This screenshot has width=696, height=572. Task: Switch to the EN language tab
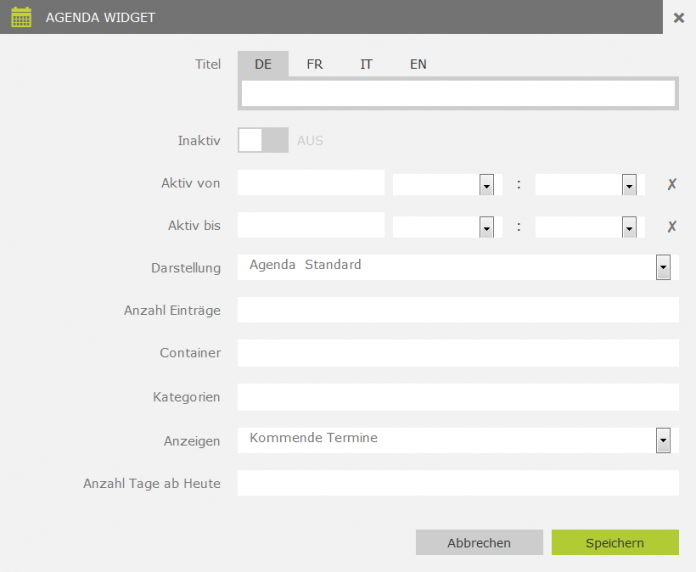coord(418,64)
